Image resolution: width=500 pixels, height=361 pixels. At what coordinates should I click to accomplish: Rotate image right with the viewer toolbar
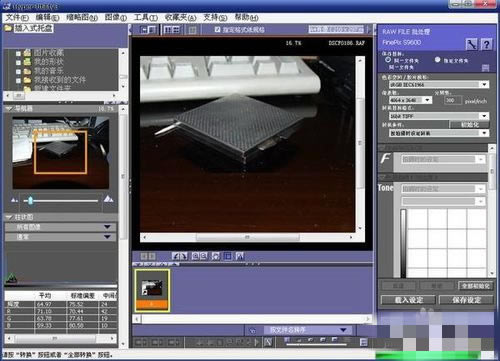183,256
